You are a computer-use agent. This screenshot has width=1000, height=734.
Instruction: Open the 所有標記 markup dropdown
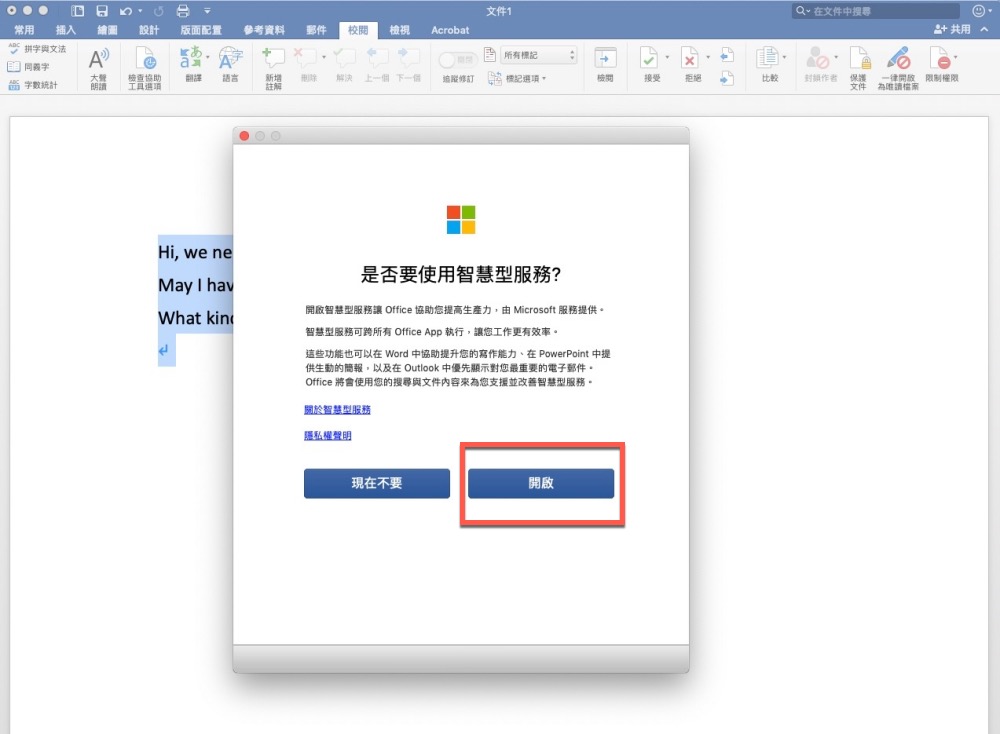[x=538, y=55]
